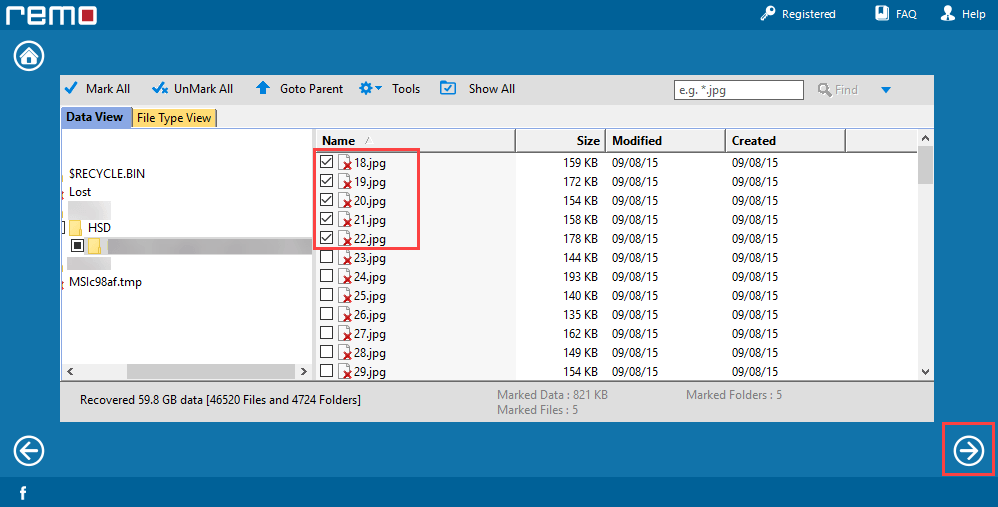Click the tree horizontal scrollbar thumb
This screenshot has width=998, height=507.
[211, 372]
